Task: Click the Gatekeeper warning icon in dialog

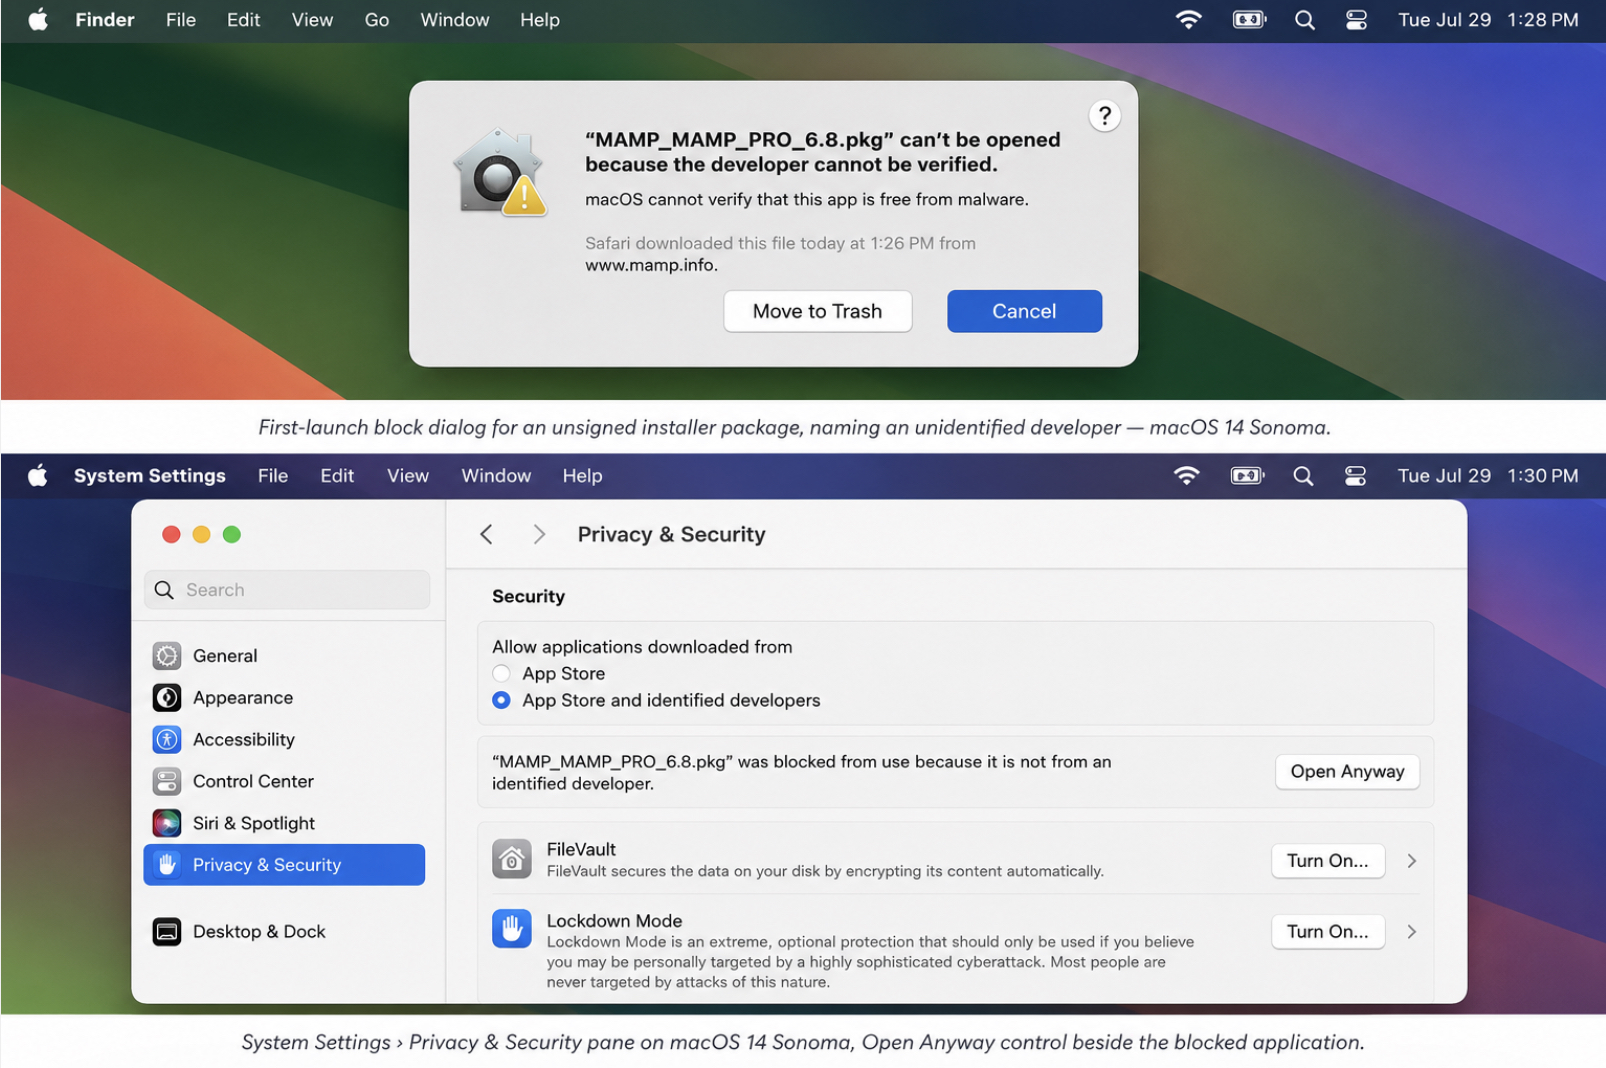Action: click(x=500, y=172)
